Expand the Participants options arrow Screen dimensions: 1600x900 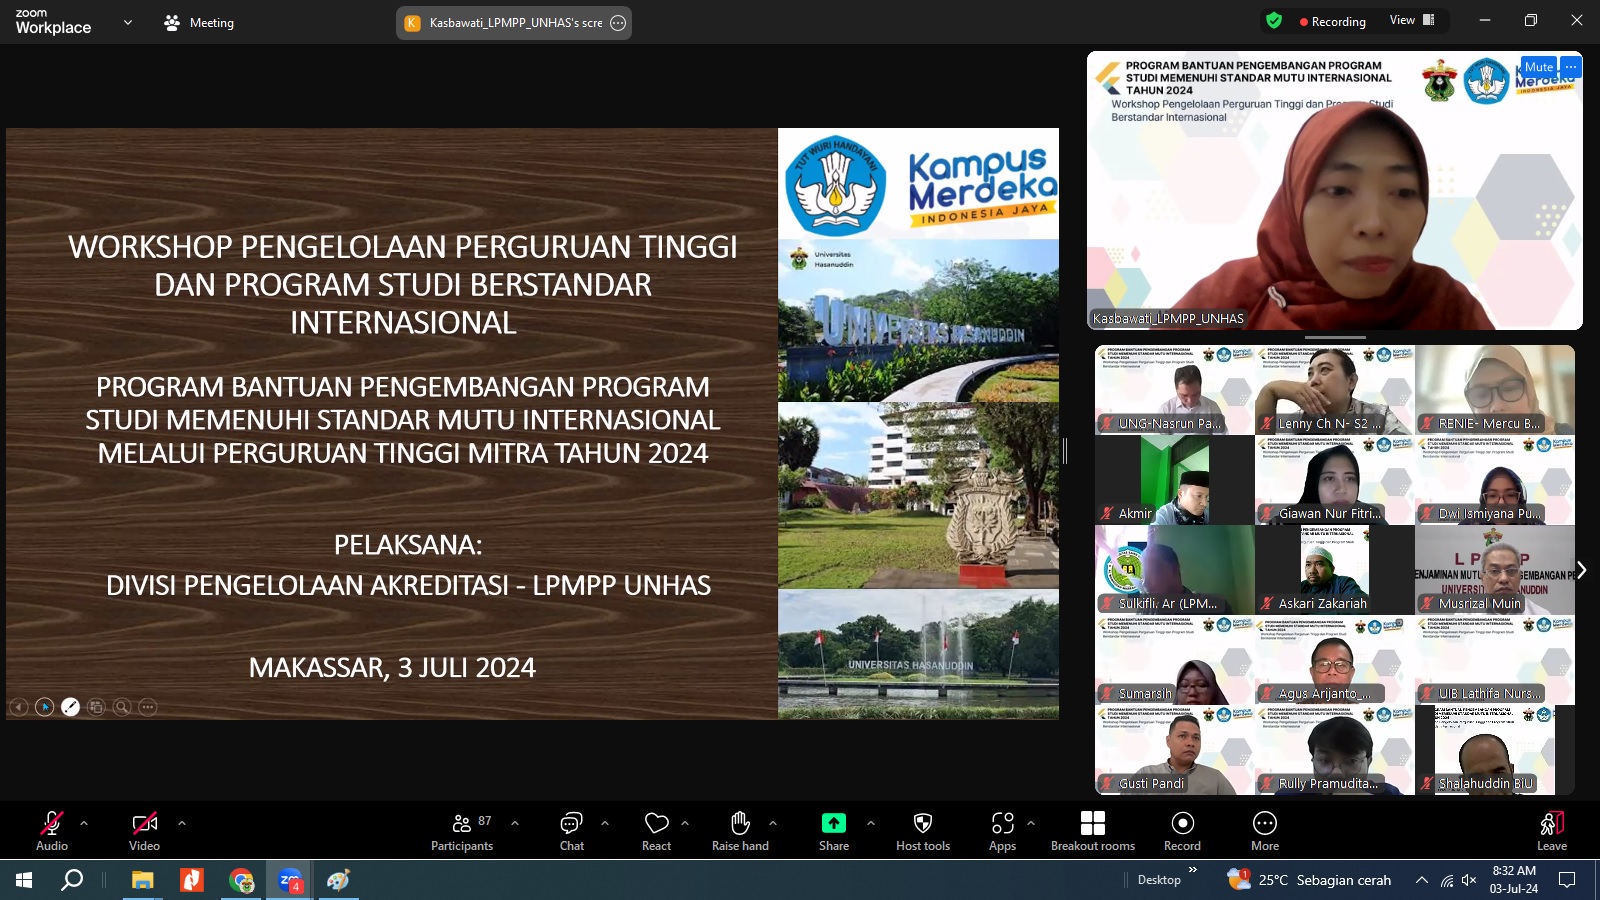pyautogui.click(x=514, y=823)
